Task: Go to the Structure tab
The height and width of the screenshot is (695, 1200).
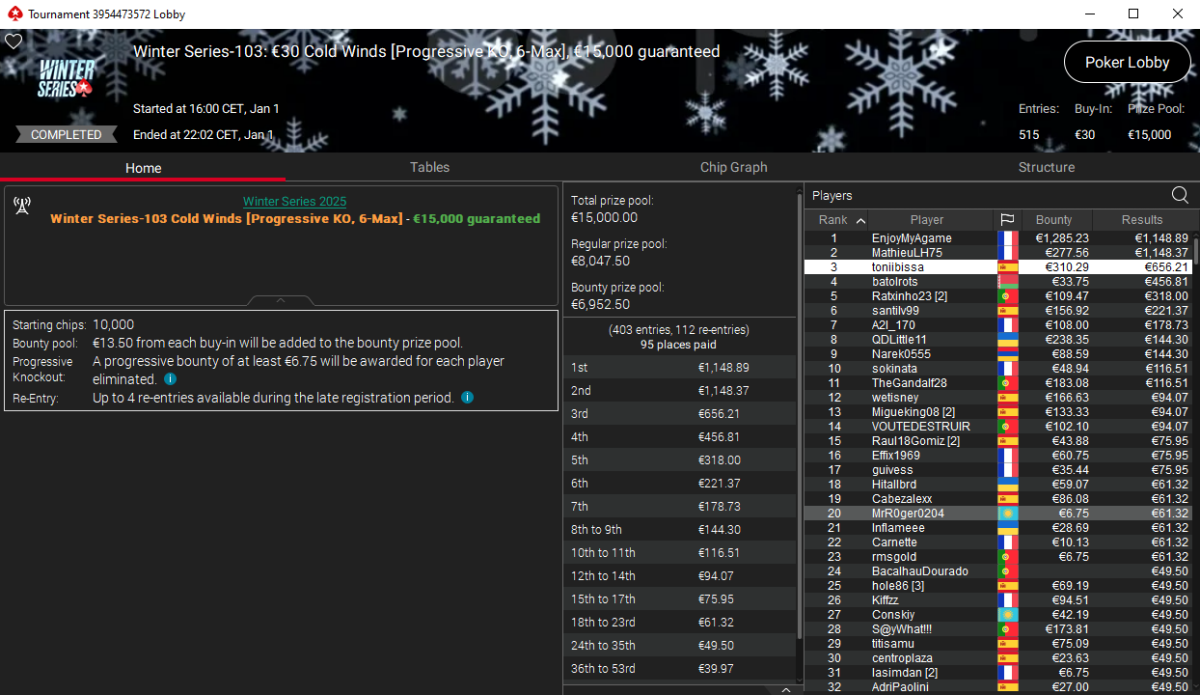Action: point(1046,168)
